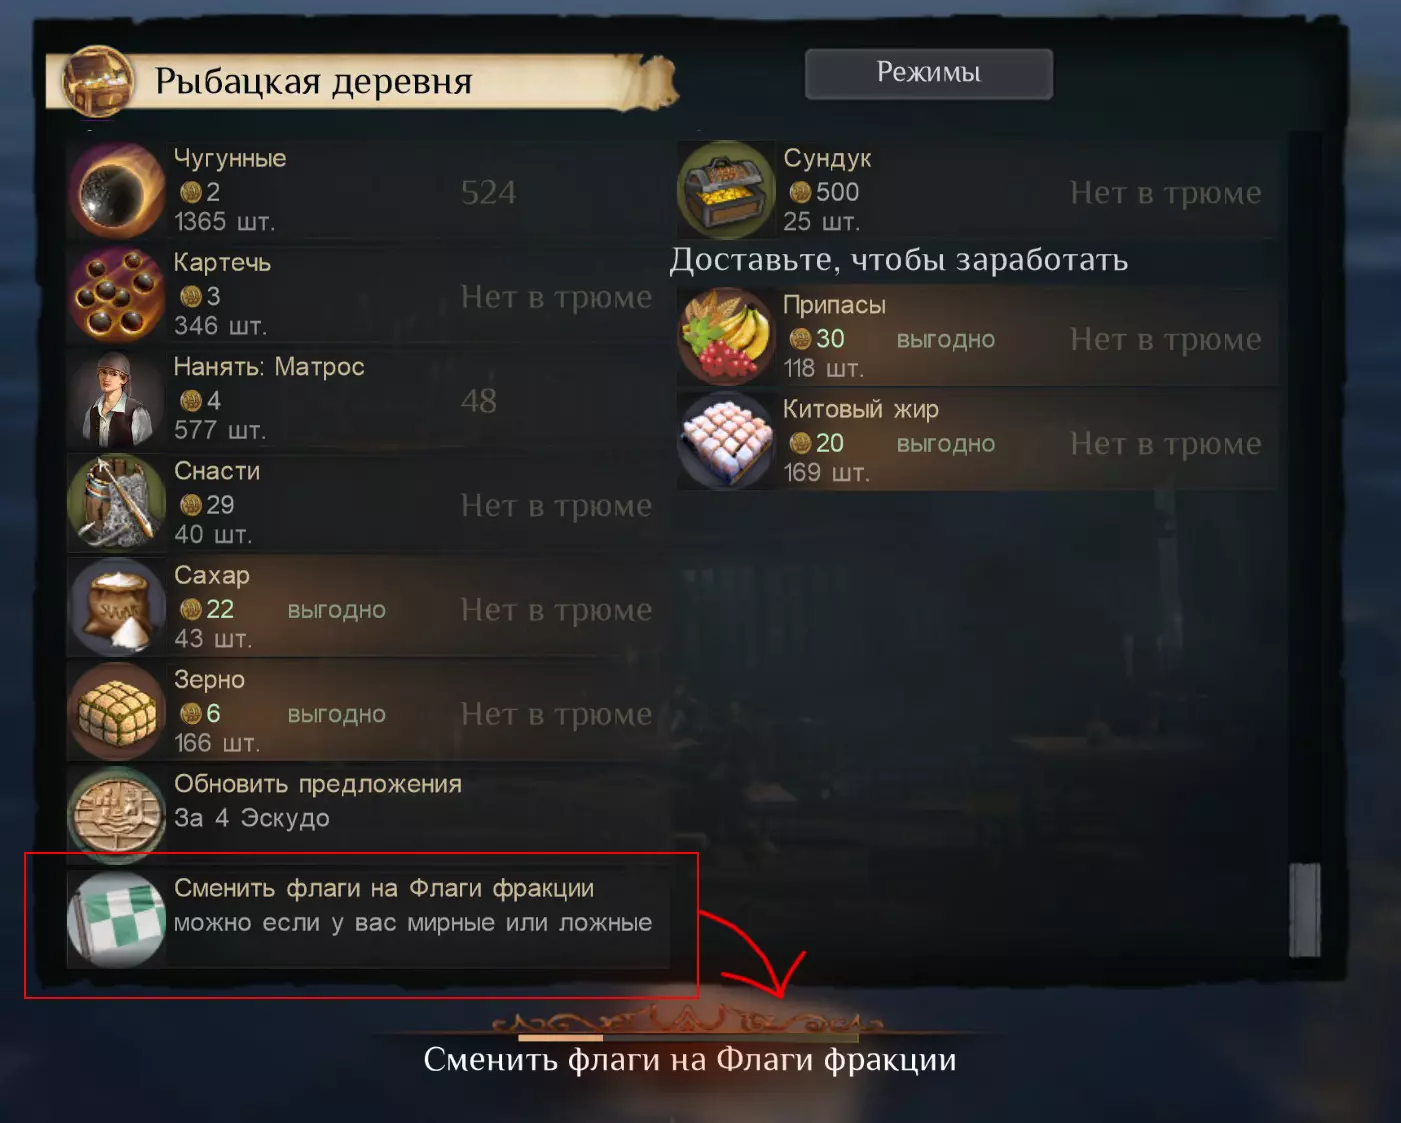1401x1123 pixels.
Task: Click the bottom Сменить флаги caption text
Action: pos(690,1060)
